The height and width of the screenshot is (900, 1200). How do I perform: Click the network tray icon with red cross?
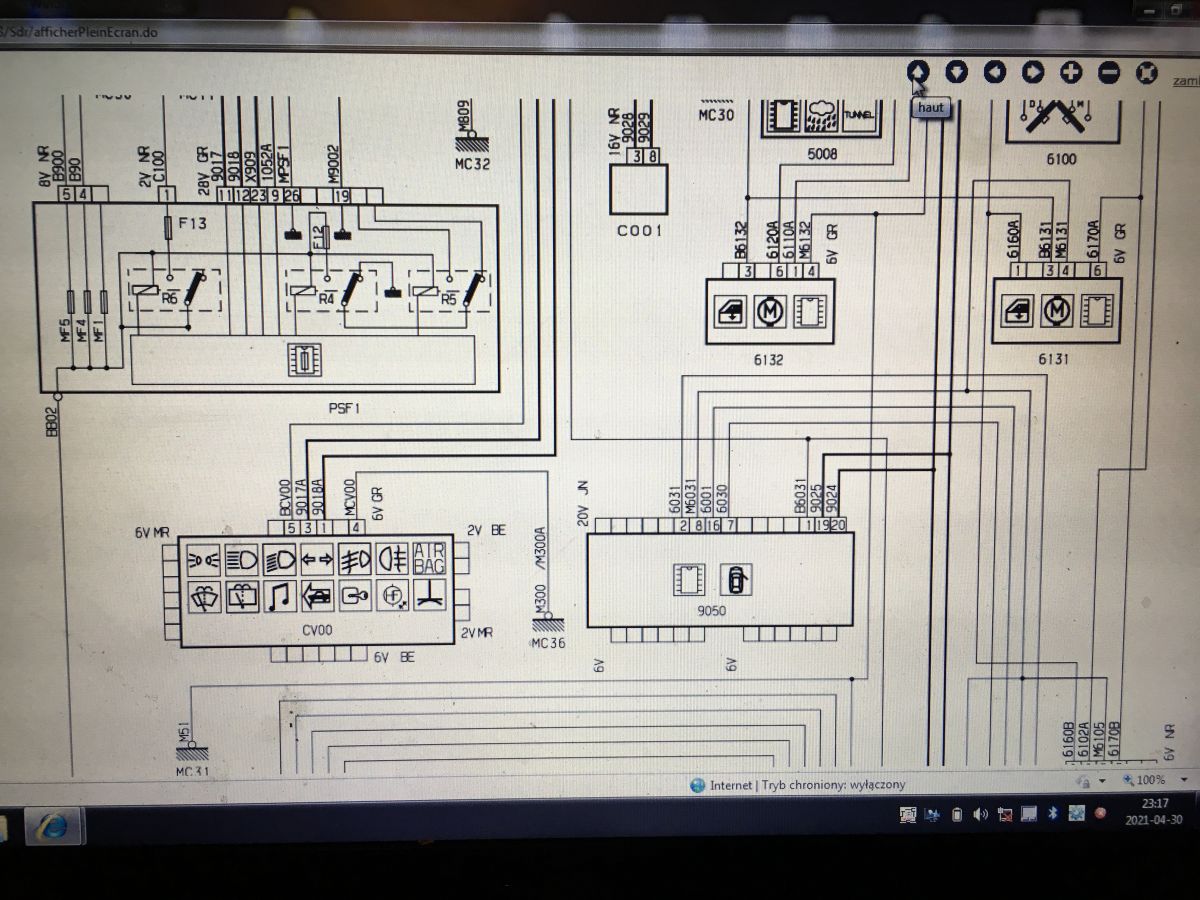(x=1006, y=815)
